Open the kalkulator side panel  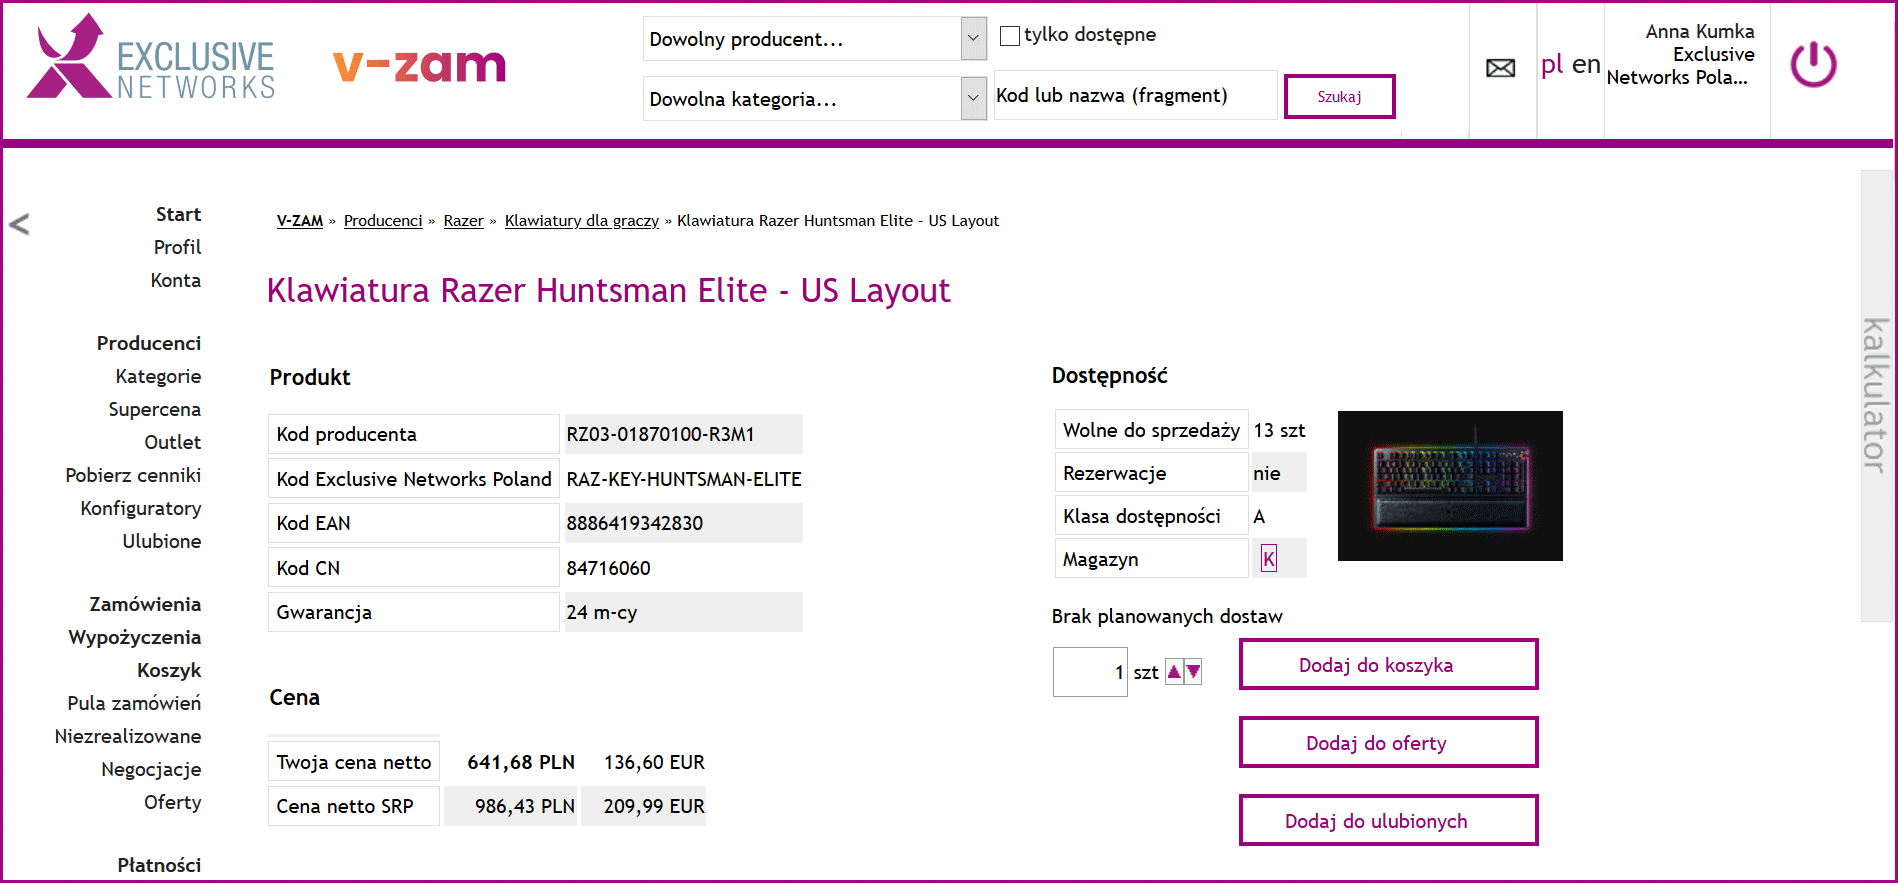(1875, 395)
